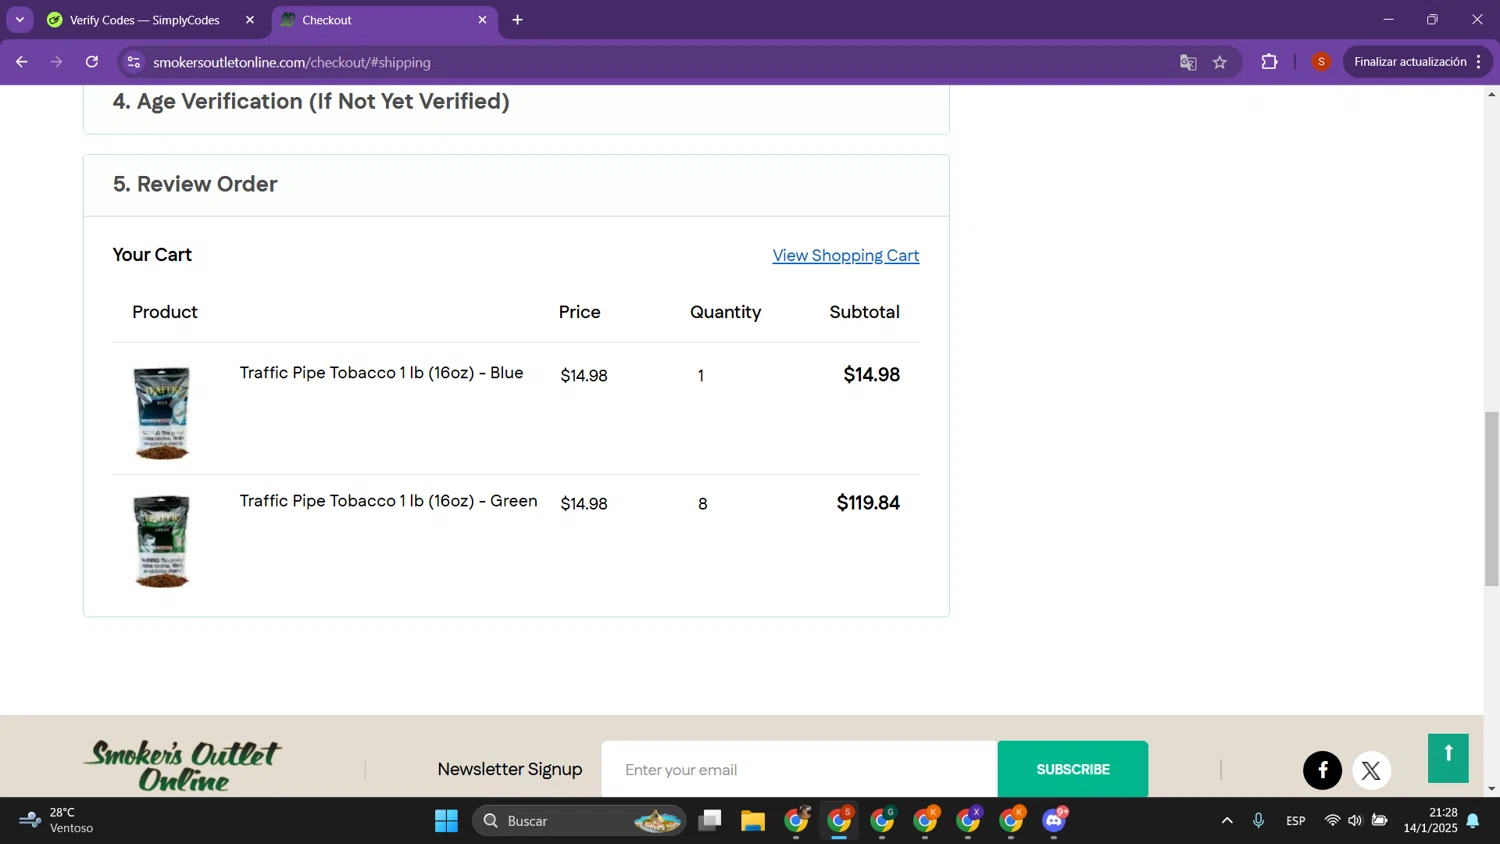
Task: Open the weather widget showing 28°C
Action: coord(57,820)
